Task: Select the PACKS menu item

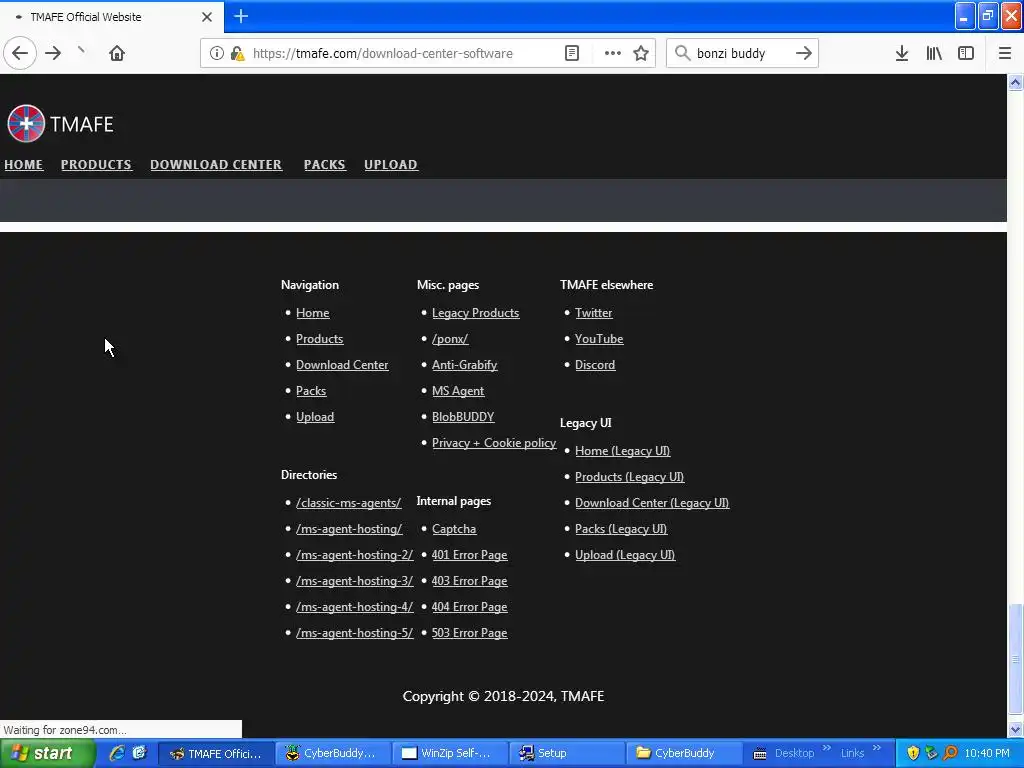Action: pyautogui.click(x=325, y=165)
